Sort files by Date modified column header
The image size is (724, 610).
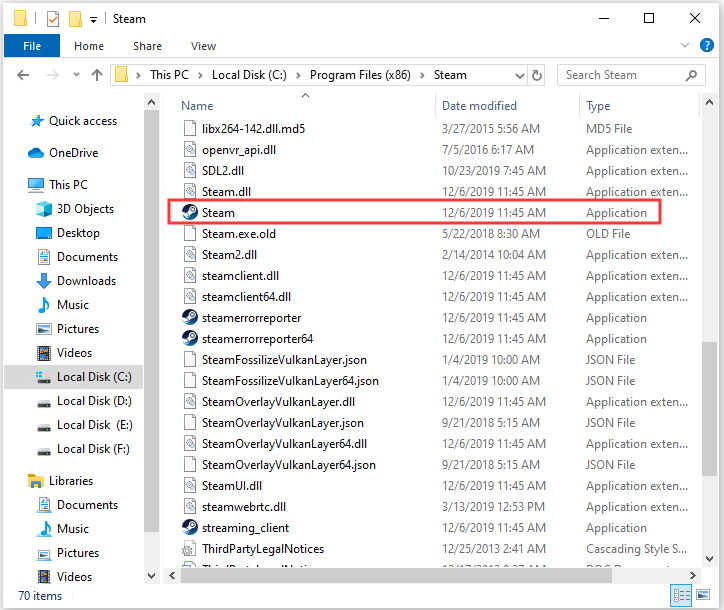479,106
